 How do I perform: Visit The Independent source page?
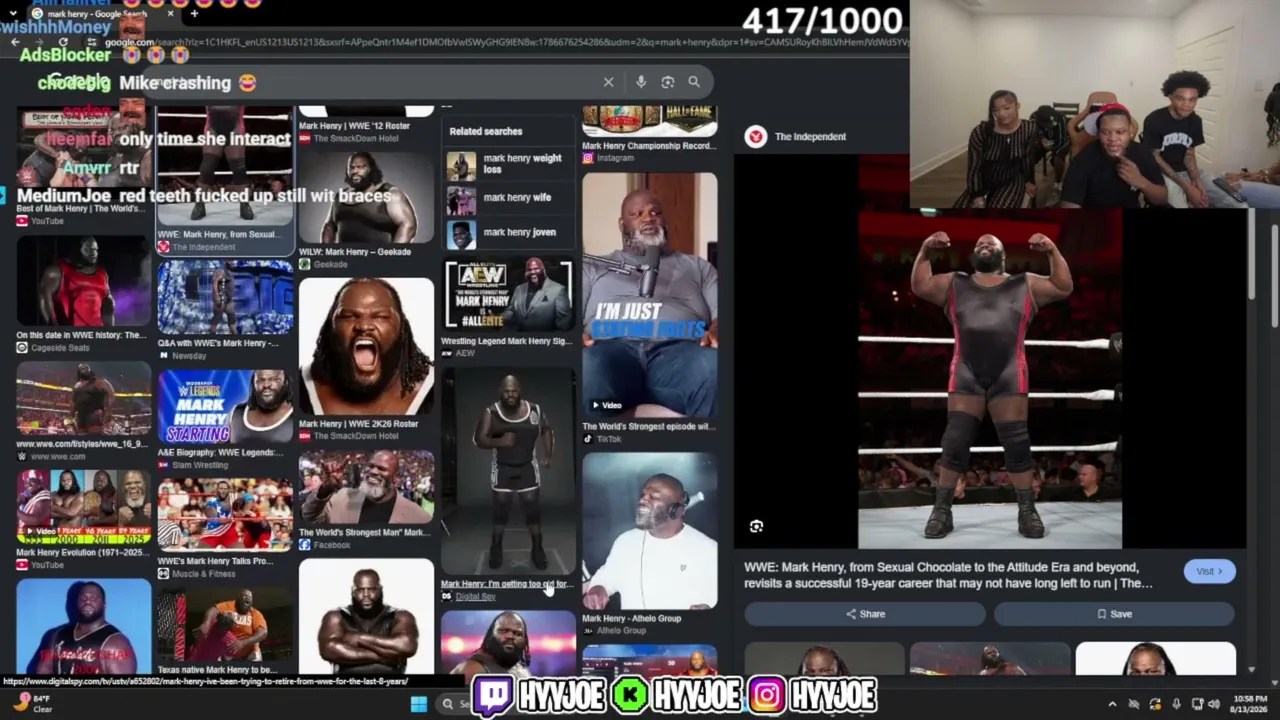click(x=1209, y=571)
